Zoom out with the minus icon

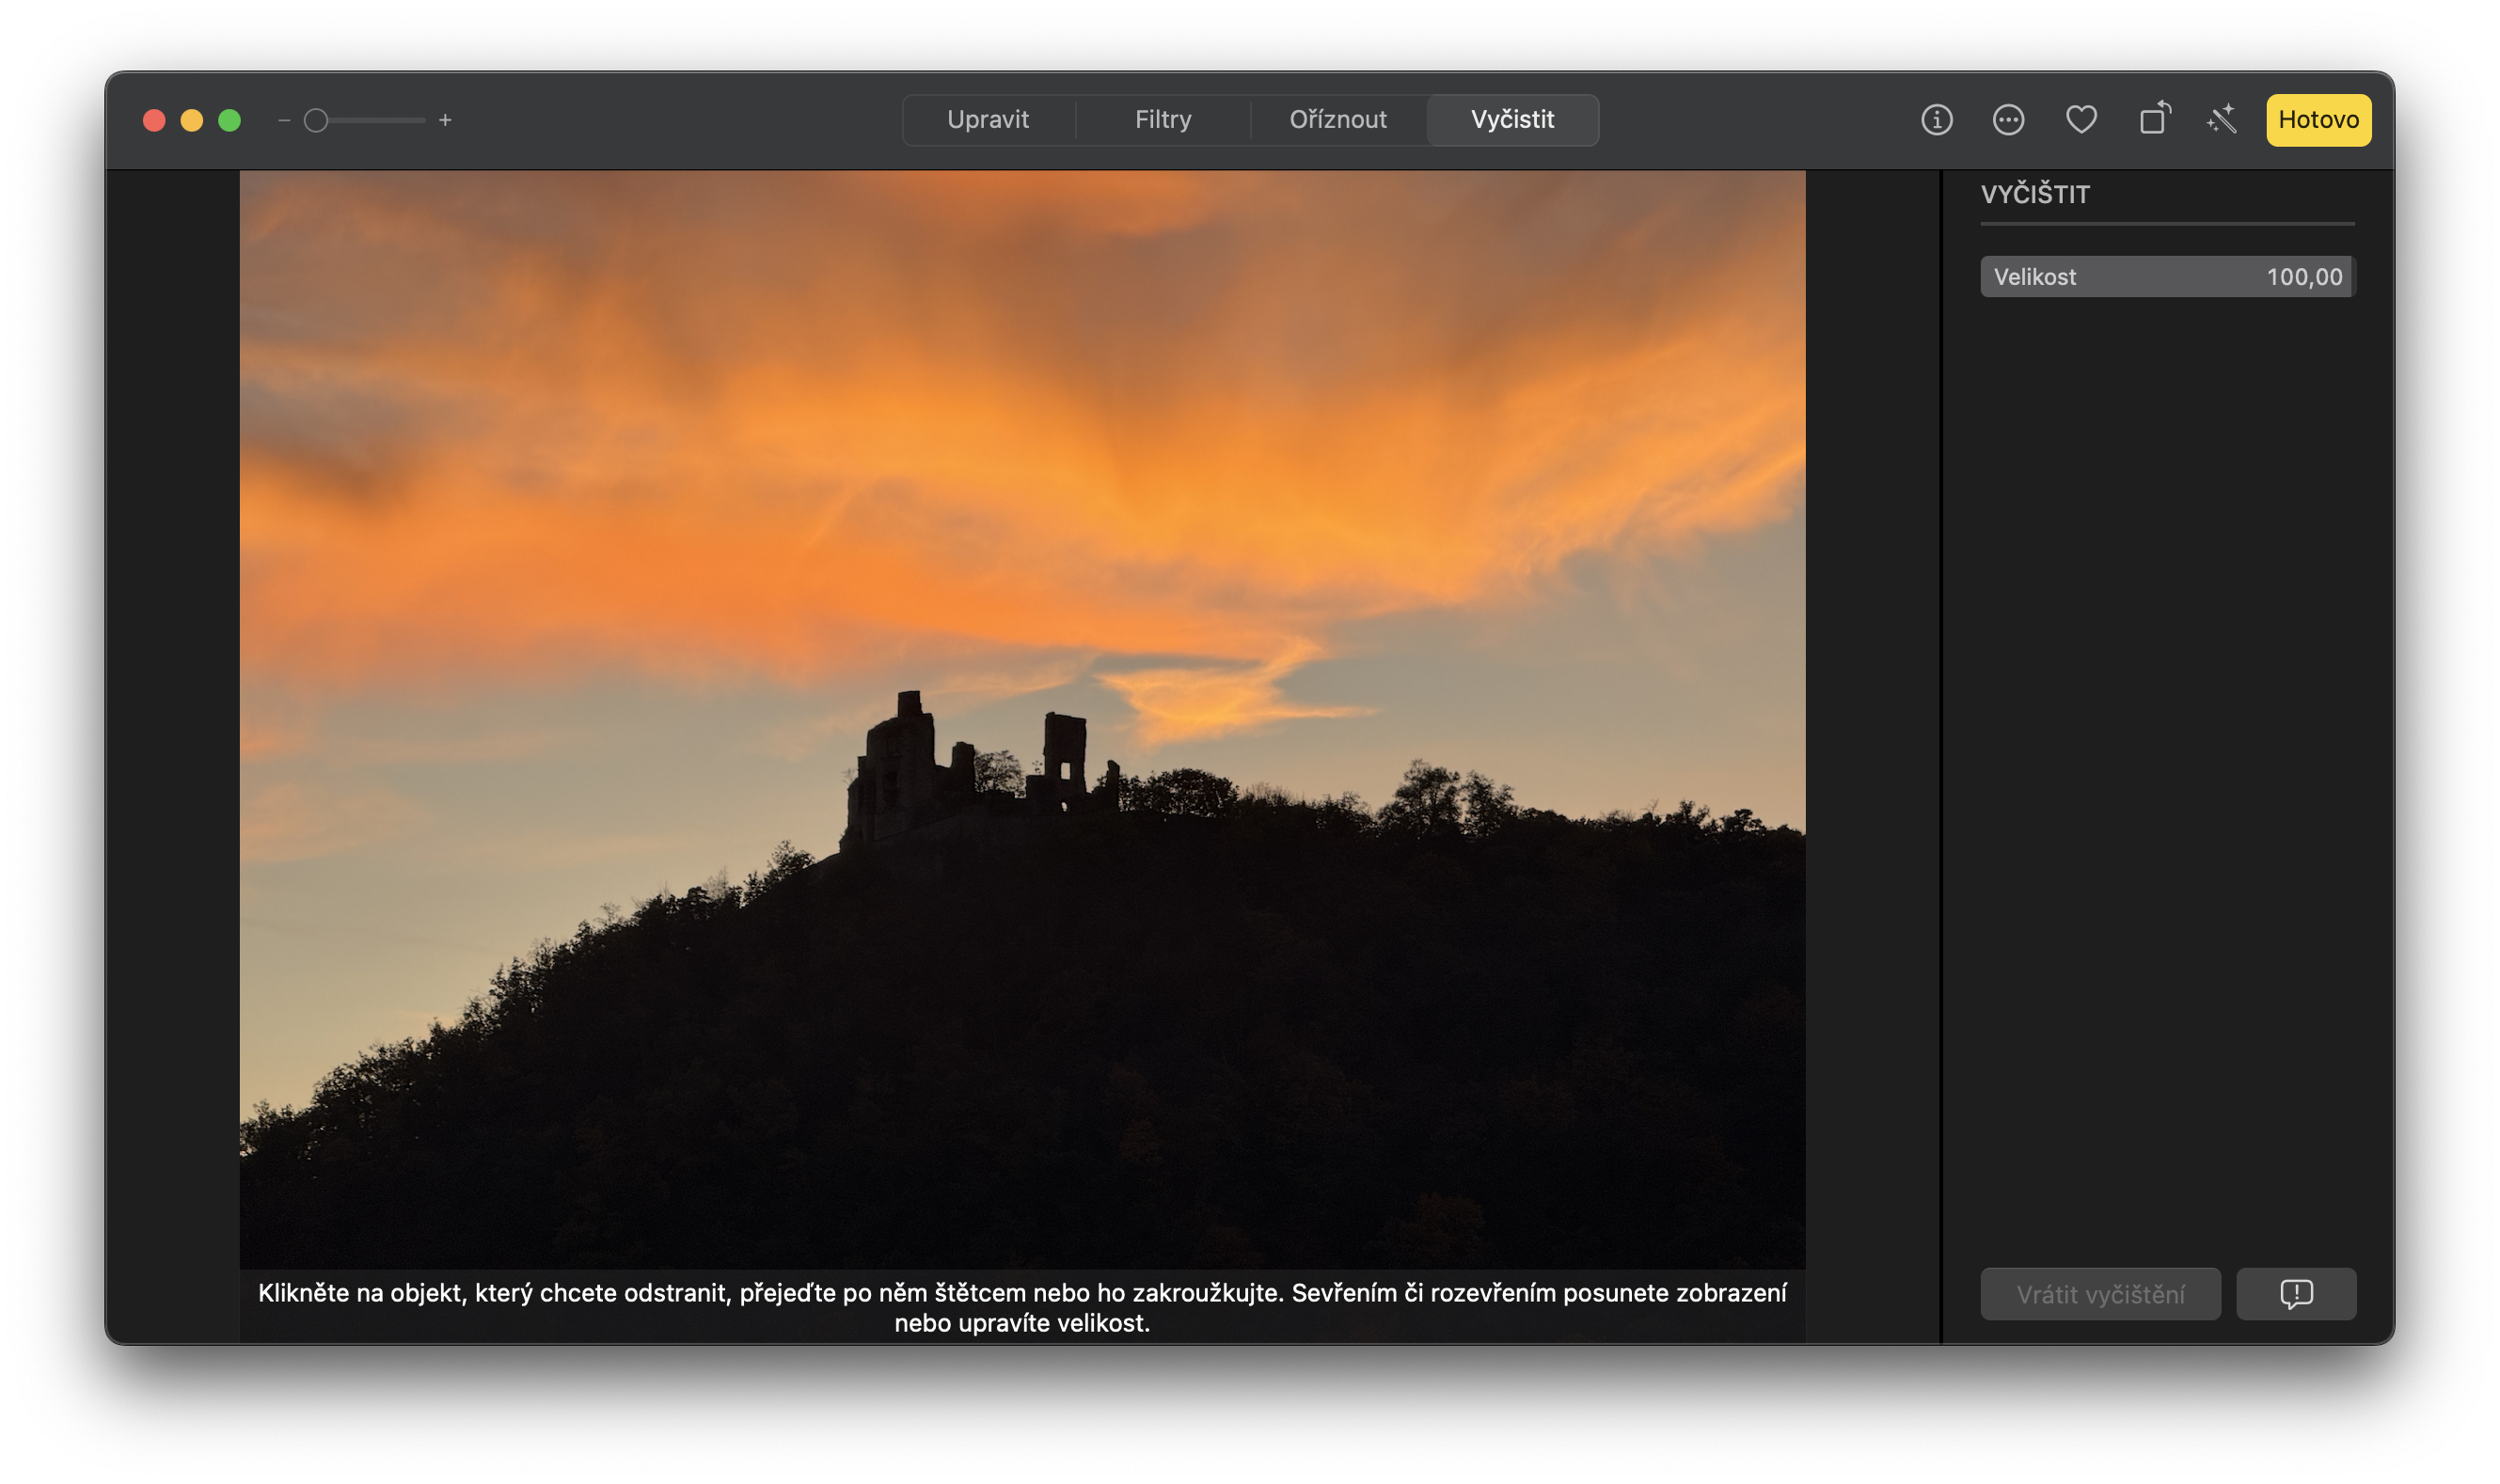[283, 119]
